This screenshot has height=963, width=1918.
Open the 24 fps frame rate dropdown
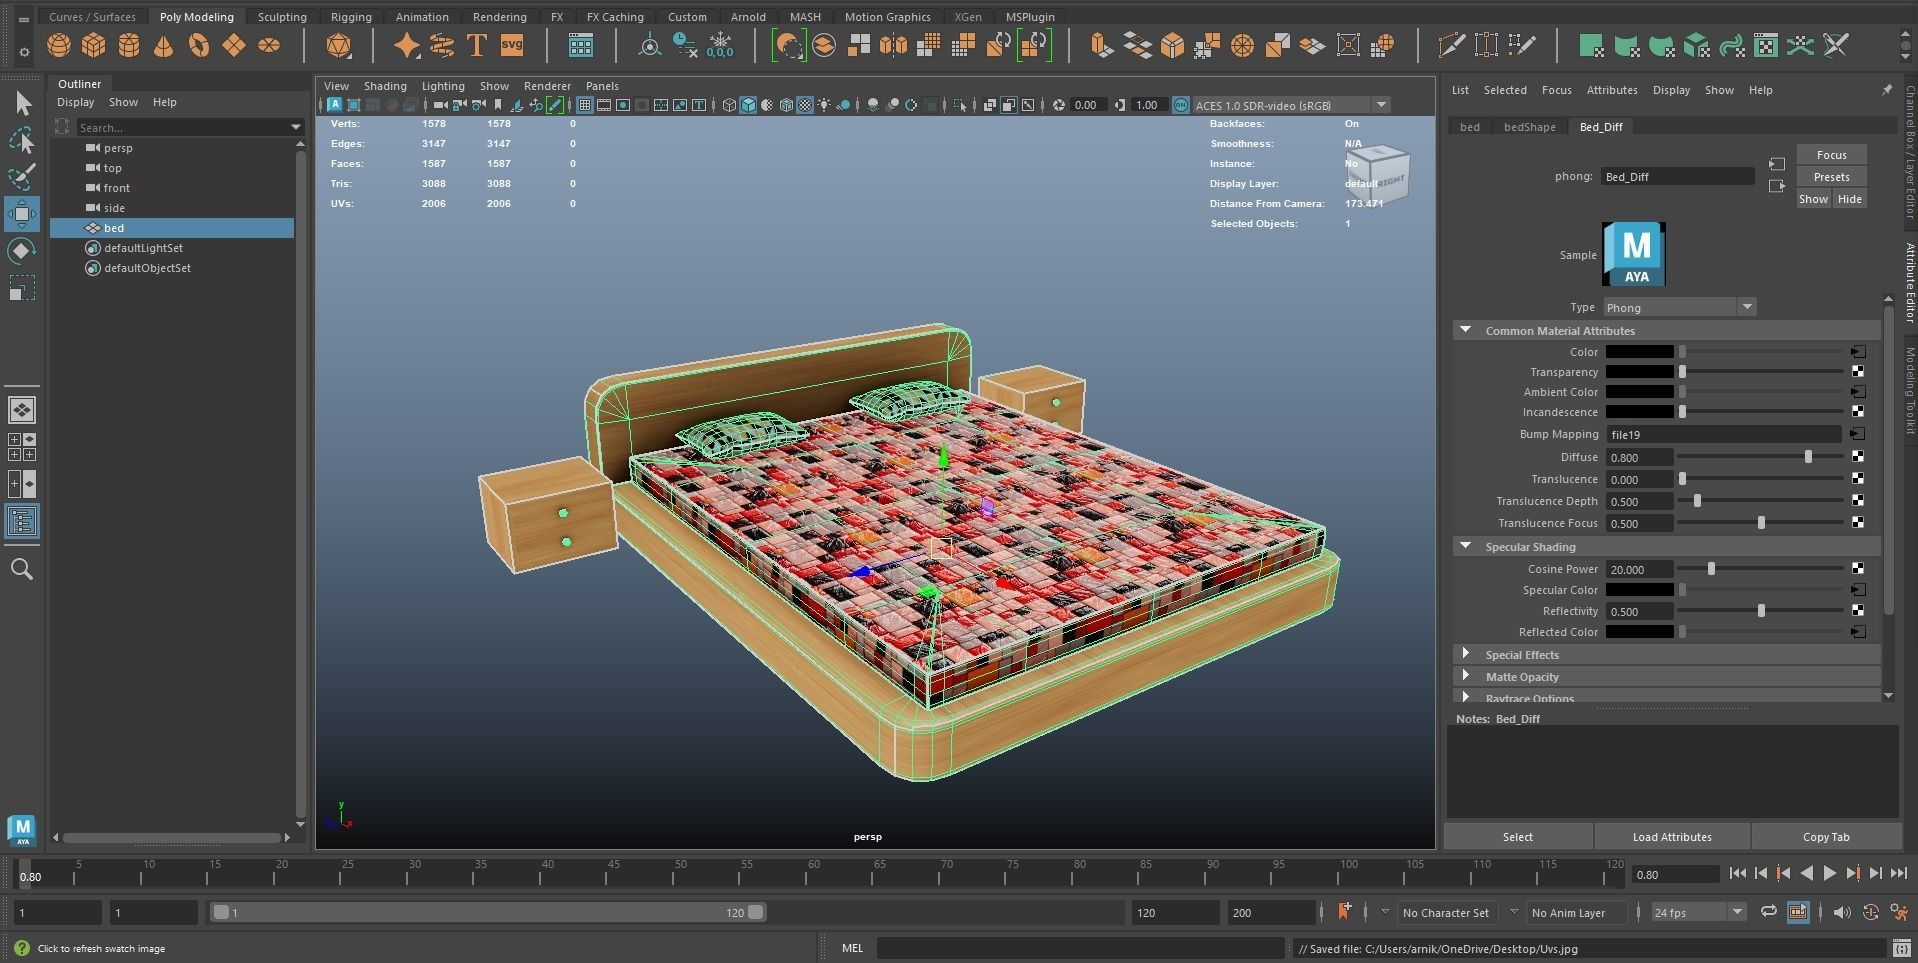click(1699, 912)
